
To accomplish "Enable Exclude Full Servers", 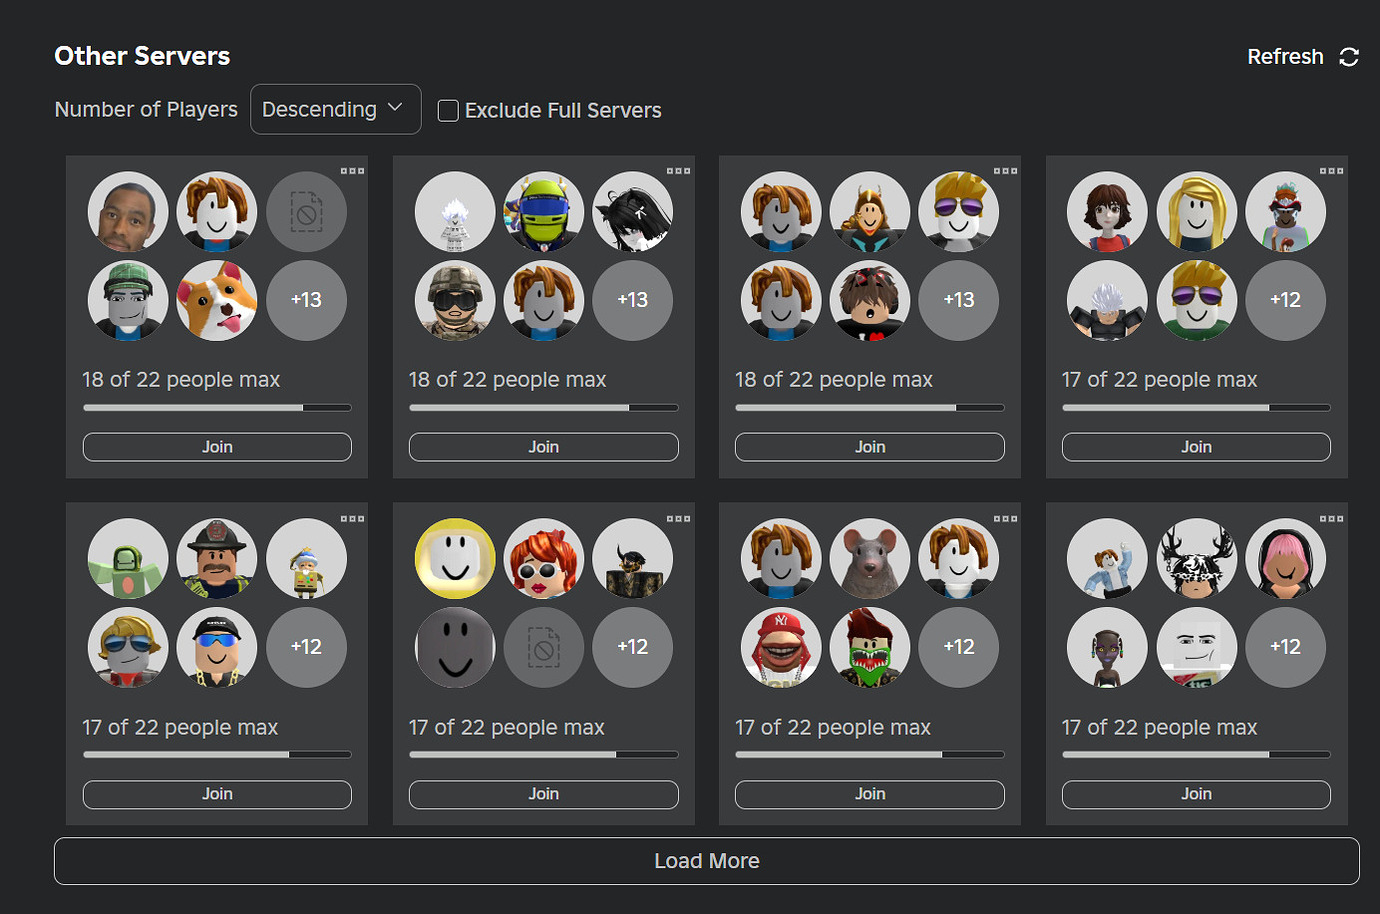I will pyautogui.click(x=448, y=110).
